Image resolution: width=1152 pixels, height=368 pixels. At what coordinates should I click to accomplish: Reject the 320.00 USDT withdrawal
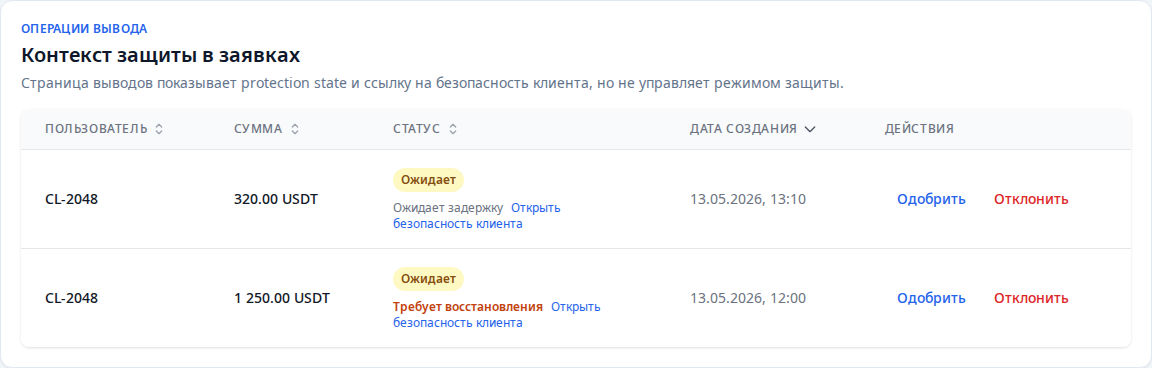(1031, 199)
